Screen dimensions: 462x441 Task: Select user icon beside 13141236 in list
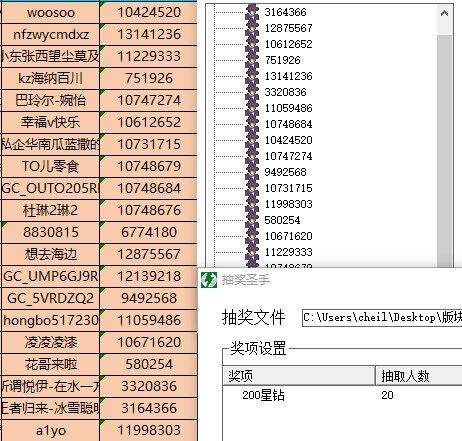tap(252, 76)
